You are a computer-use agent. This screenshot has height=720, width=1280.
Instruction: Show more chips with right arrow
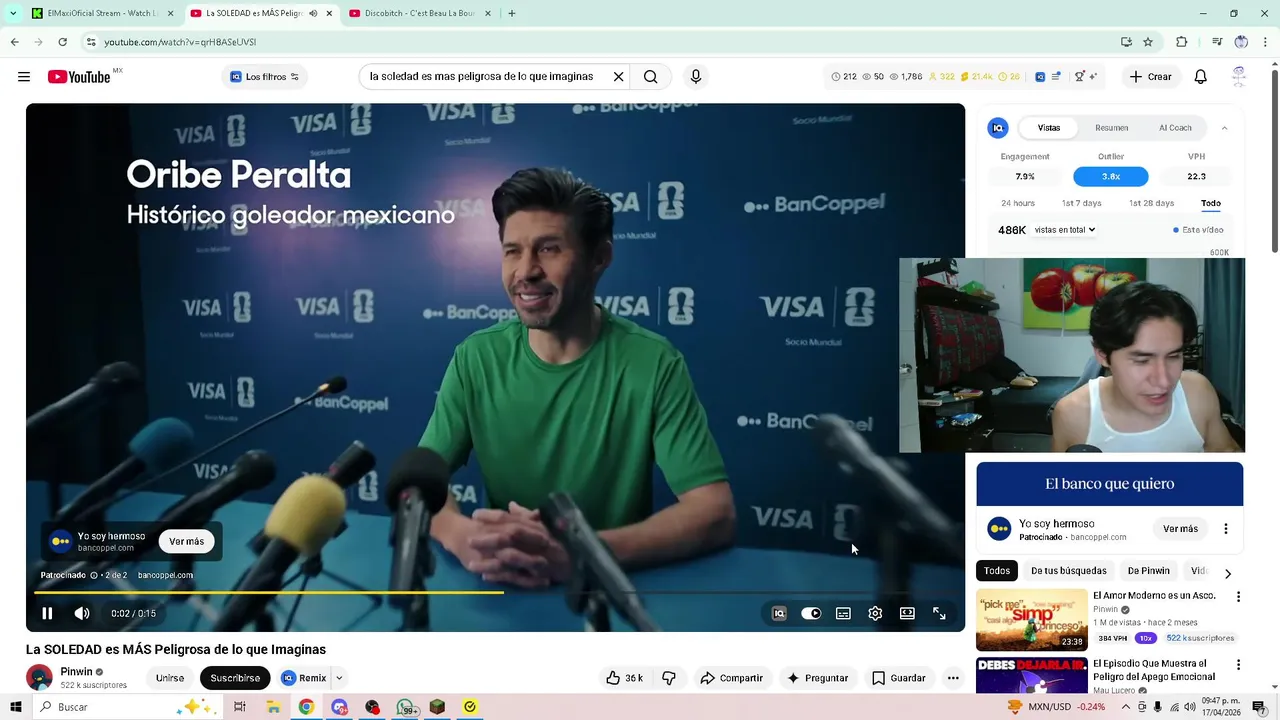pyautogui.click(x=1228, y=573)
